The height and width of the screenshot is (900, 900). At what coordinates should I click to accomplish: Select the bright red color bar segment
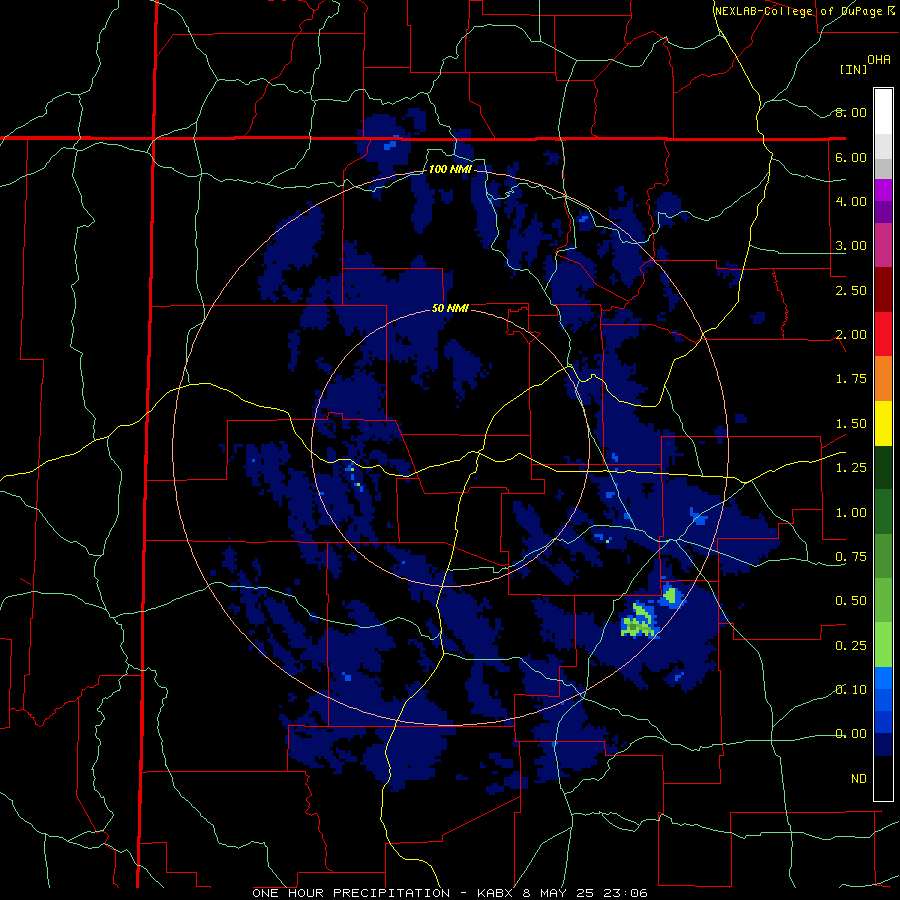click(883, 334)
